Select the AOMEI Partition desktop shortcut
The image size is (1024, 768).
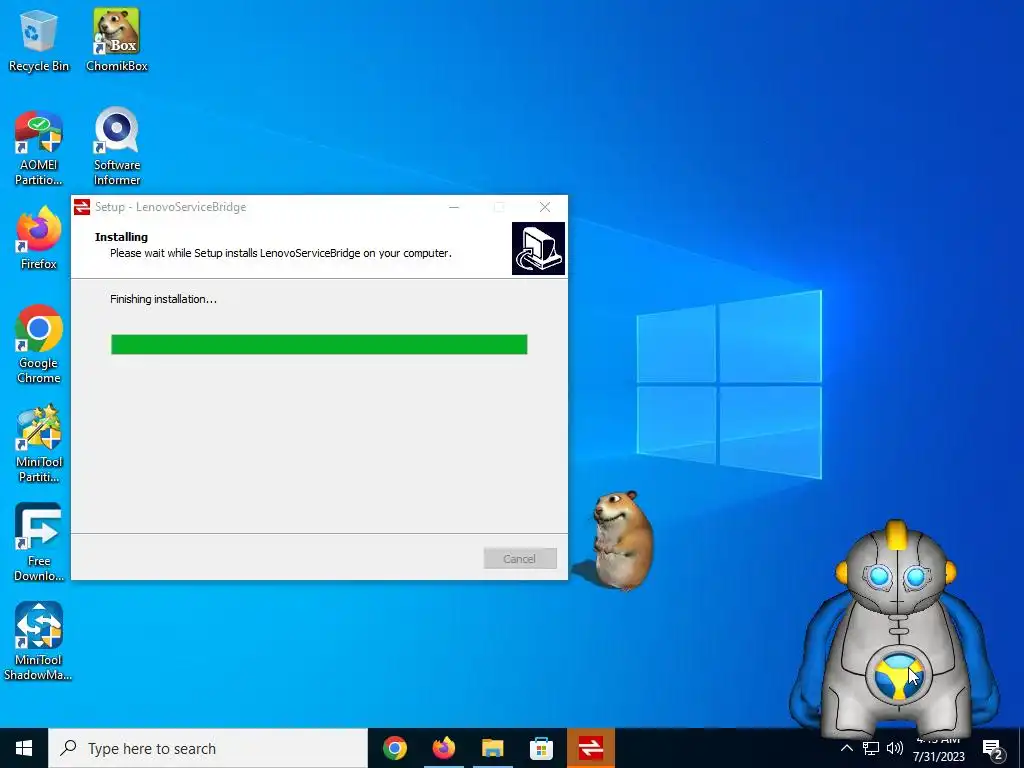[x=39, y=148]
